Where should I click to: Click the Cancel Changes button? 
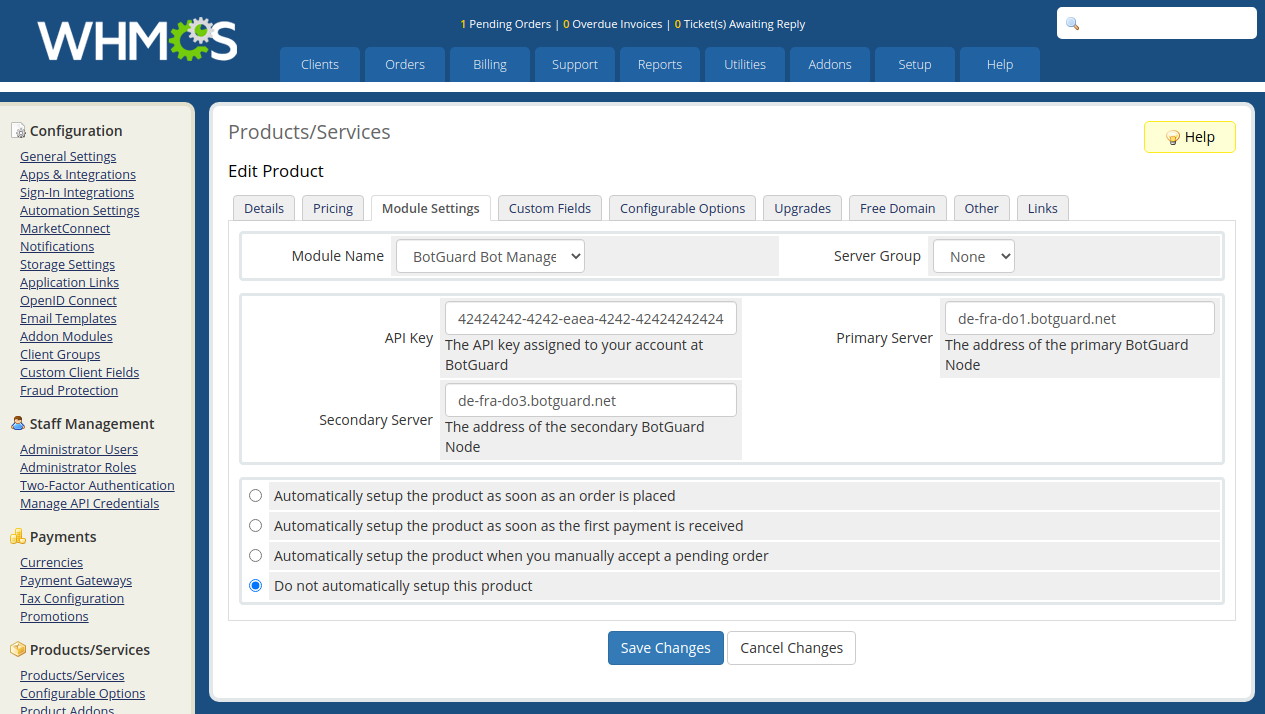[791, 648]
